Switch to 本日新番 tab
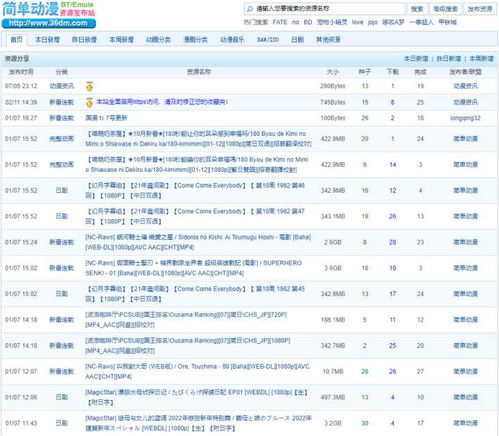This screenshot has height=436, width=499. point(47,40)
